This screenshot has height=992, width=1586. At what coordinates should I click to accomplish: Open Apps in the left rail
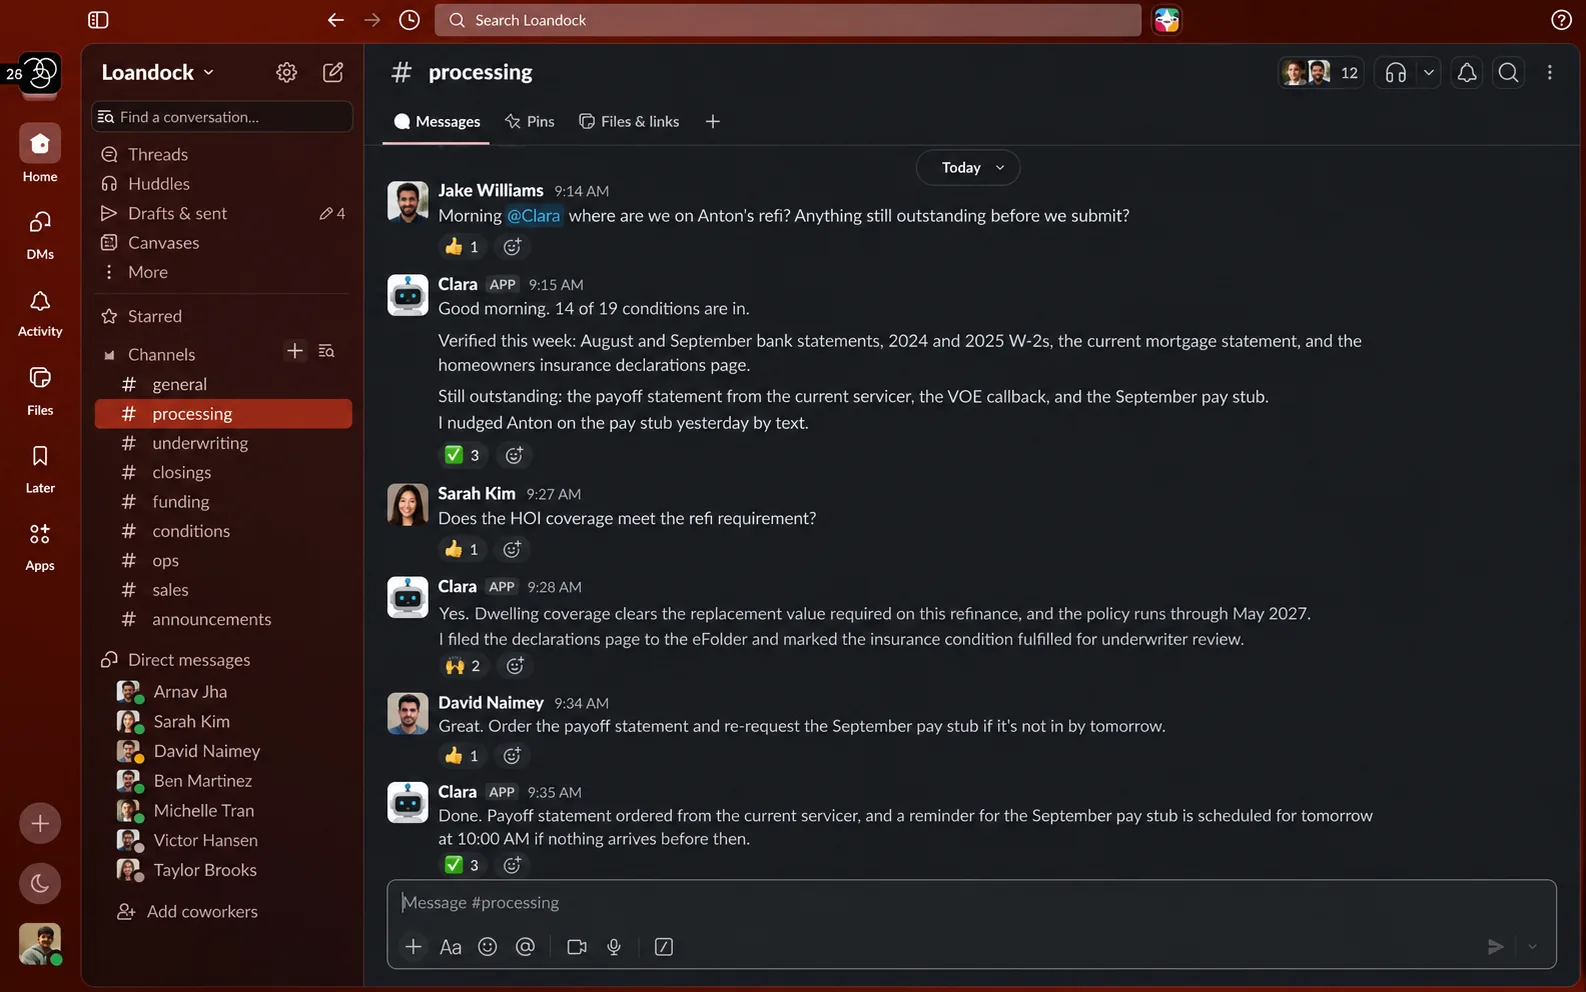point(40,546)
